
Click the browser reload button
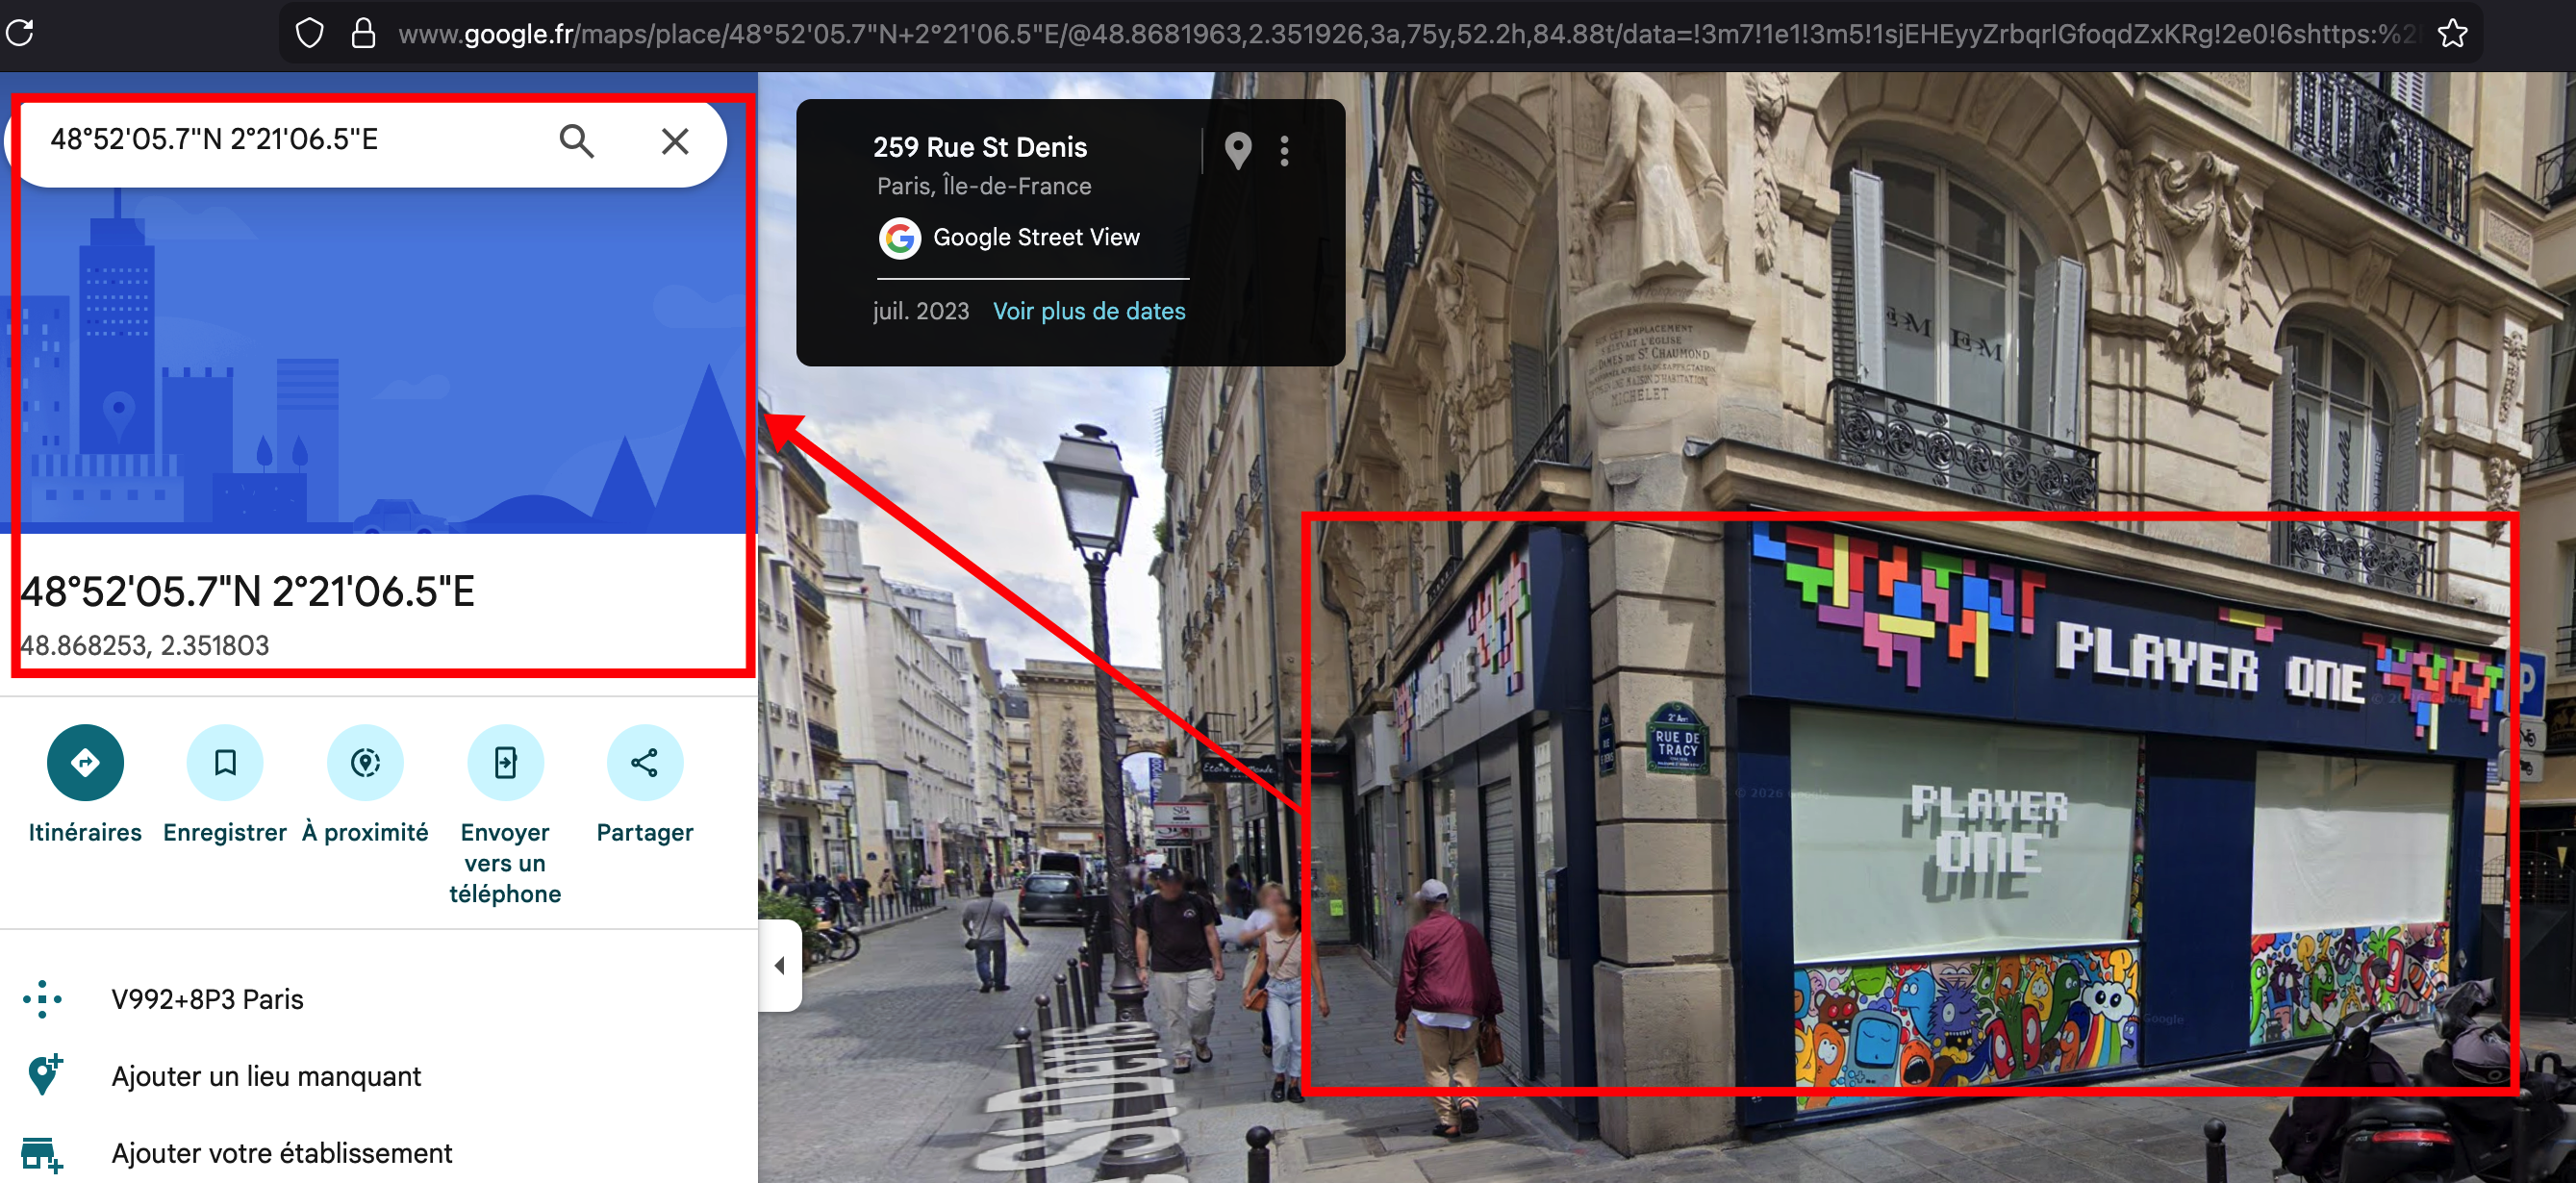point(21,33)
